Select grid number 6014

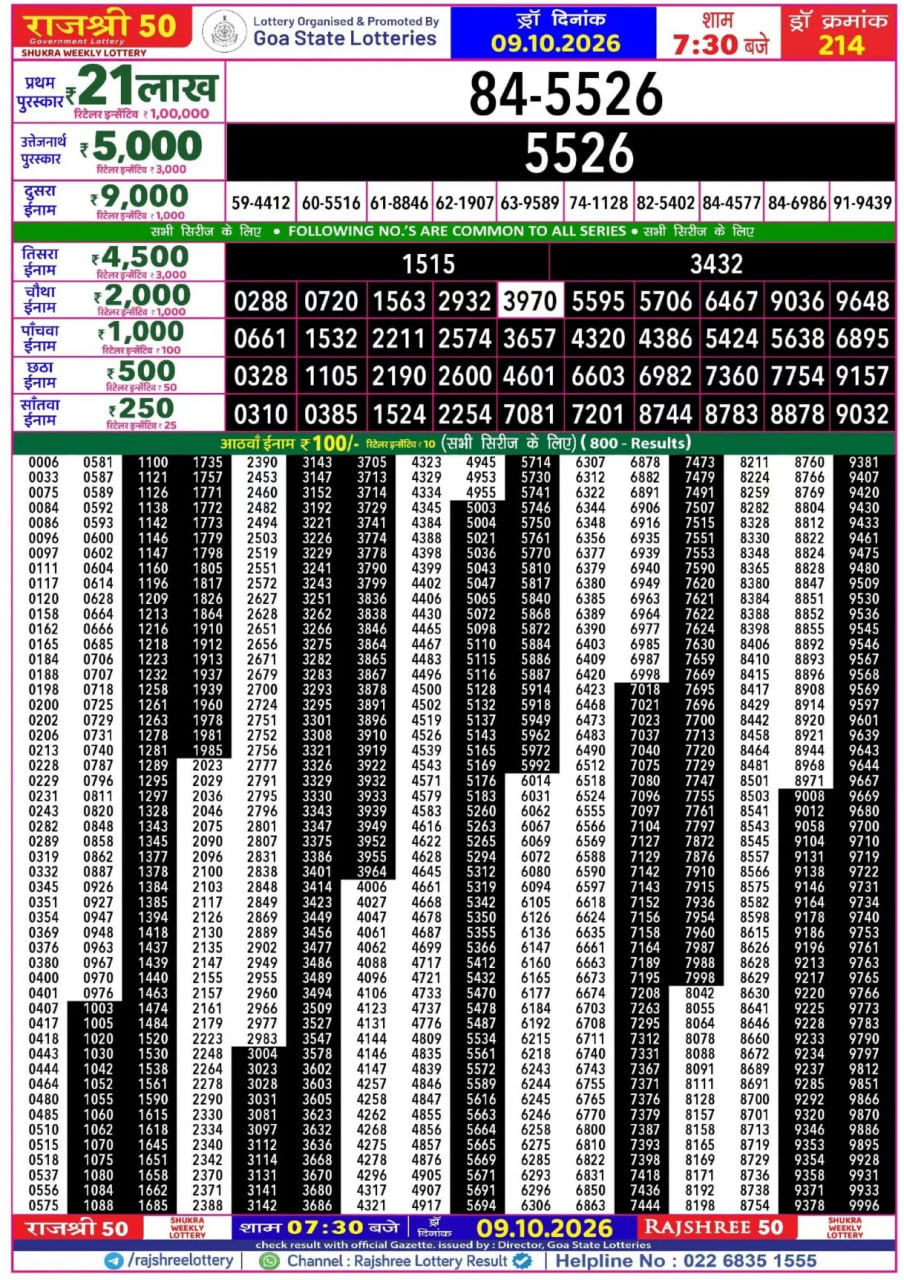[x=536, y=781]
